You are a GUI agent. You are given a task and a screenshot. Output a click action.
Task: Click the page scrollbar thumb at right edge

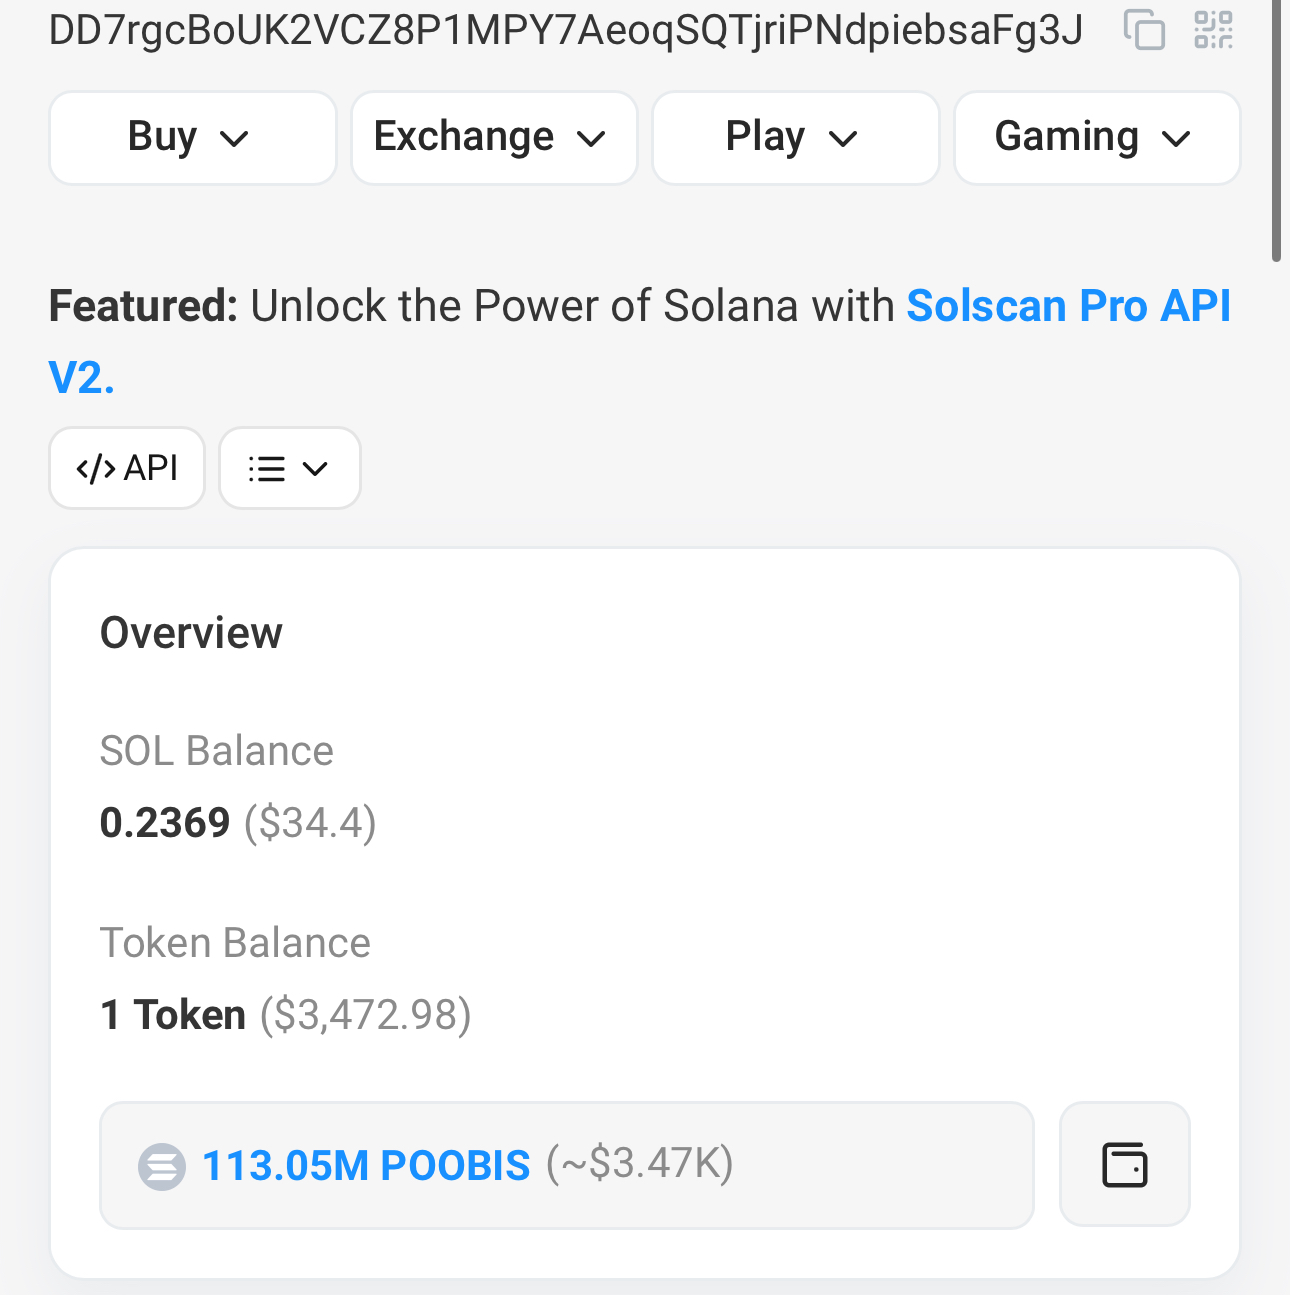pyautogui.click(x=1276, y=130)
